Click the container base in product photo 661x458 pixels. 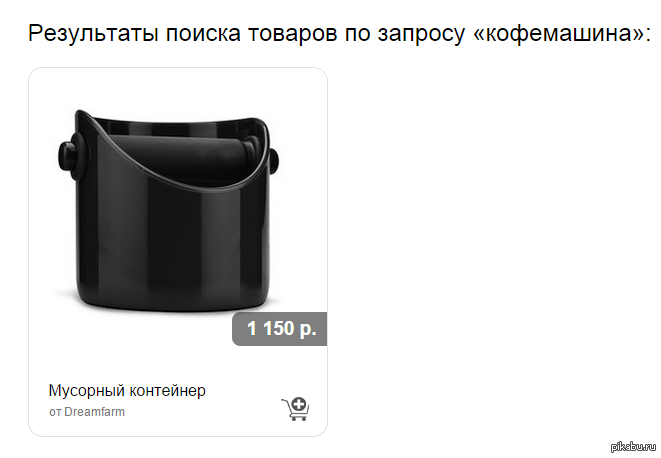tap(173, 302)
